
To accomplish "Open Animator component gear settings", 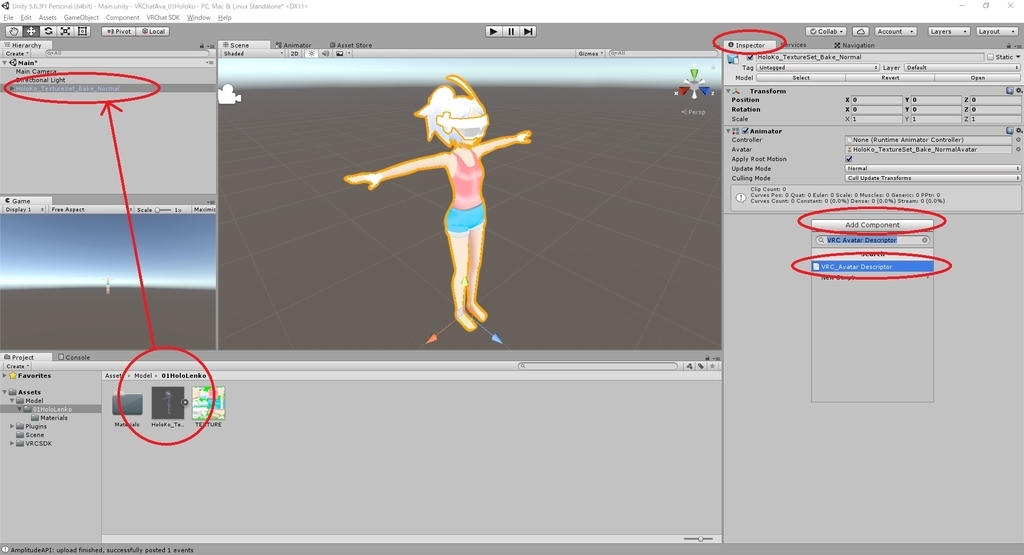I will tap(1018, 131).
